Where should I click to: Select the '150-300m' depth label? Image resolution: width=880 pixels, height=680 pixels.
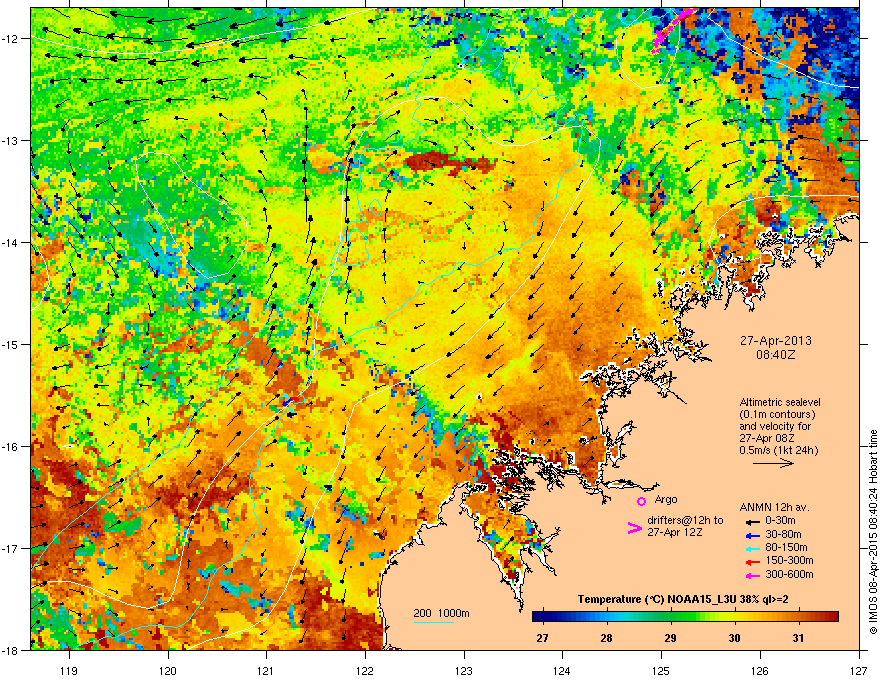[789, 560]
